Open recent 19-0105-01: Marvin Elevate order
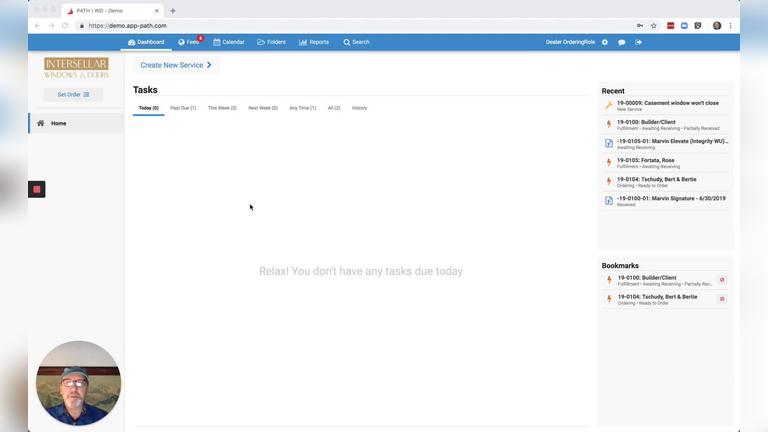 [665, 144]
